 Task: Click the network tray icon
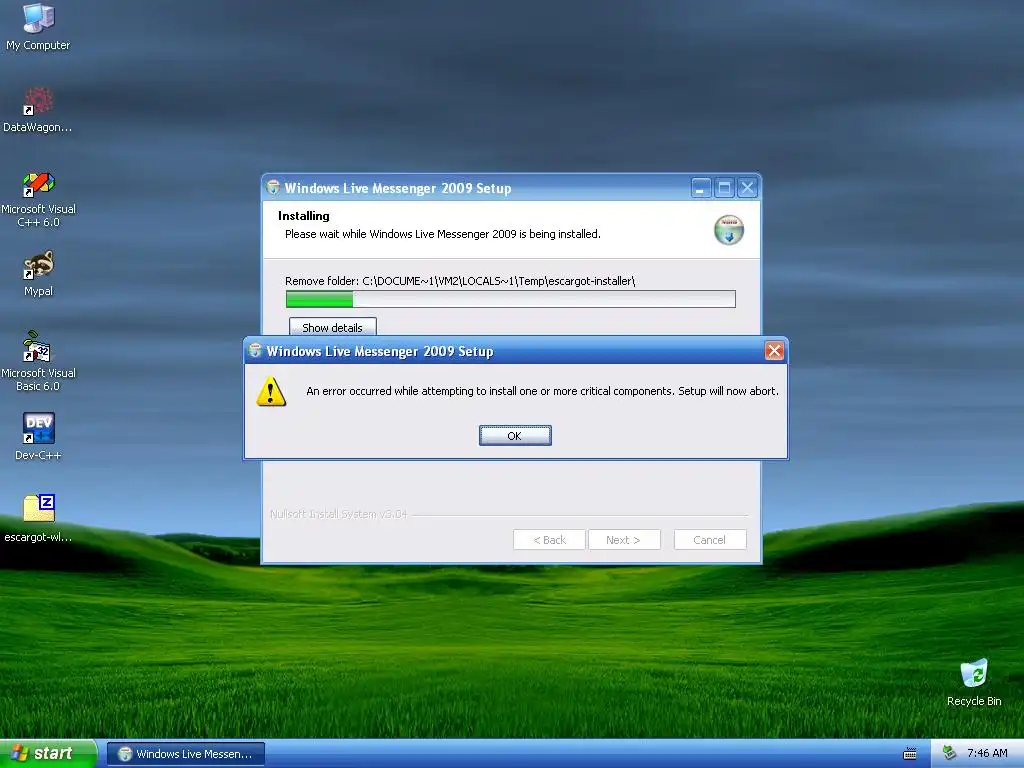(x=950, y=753)
